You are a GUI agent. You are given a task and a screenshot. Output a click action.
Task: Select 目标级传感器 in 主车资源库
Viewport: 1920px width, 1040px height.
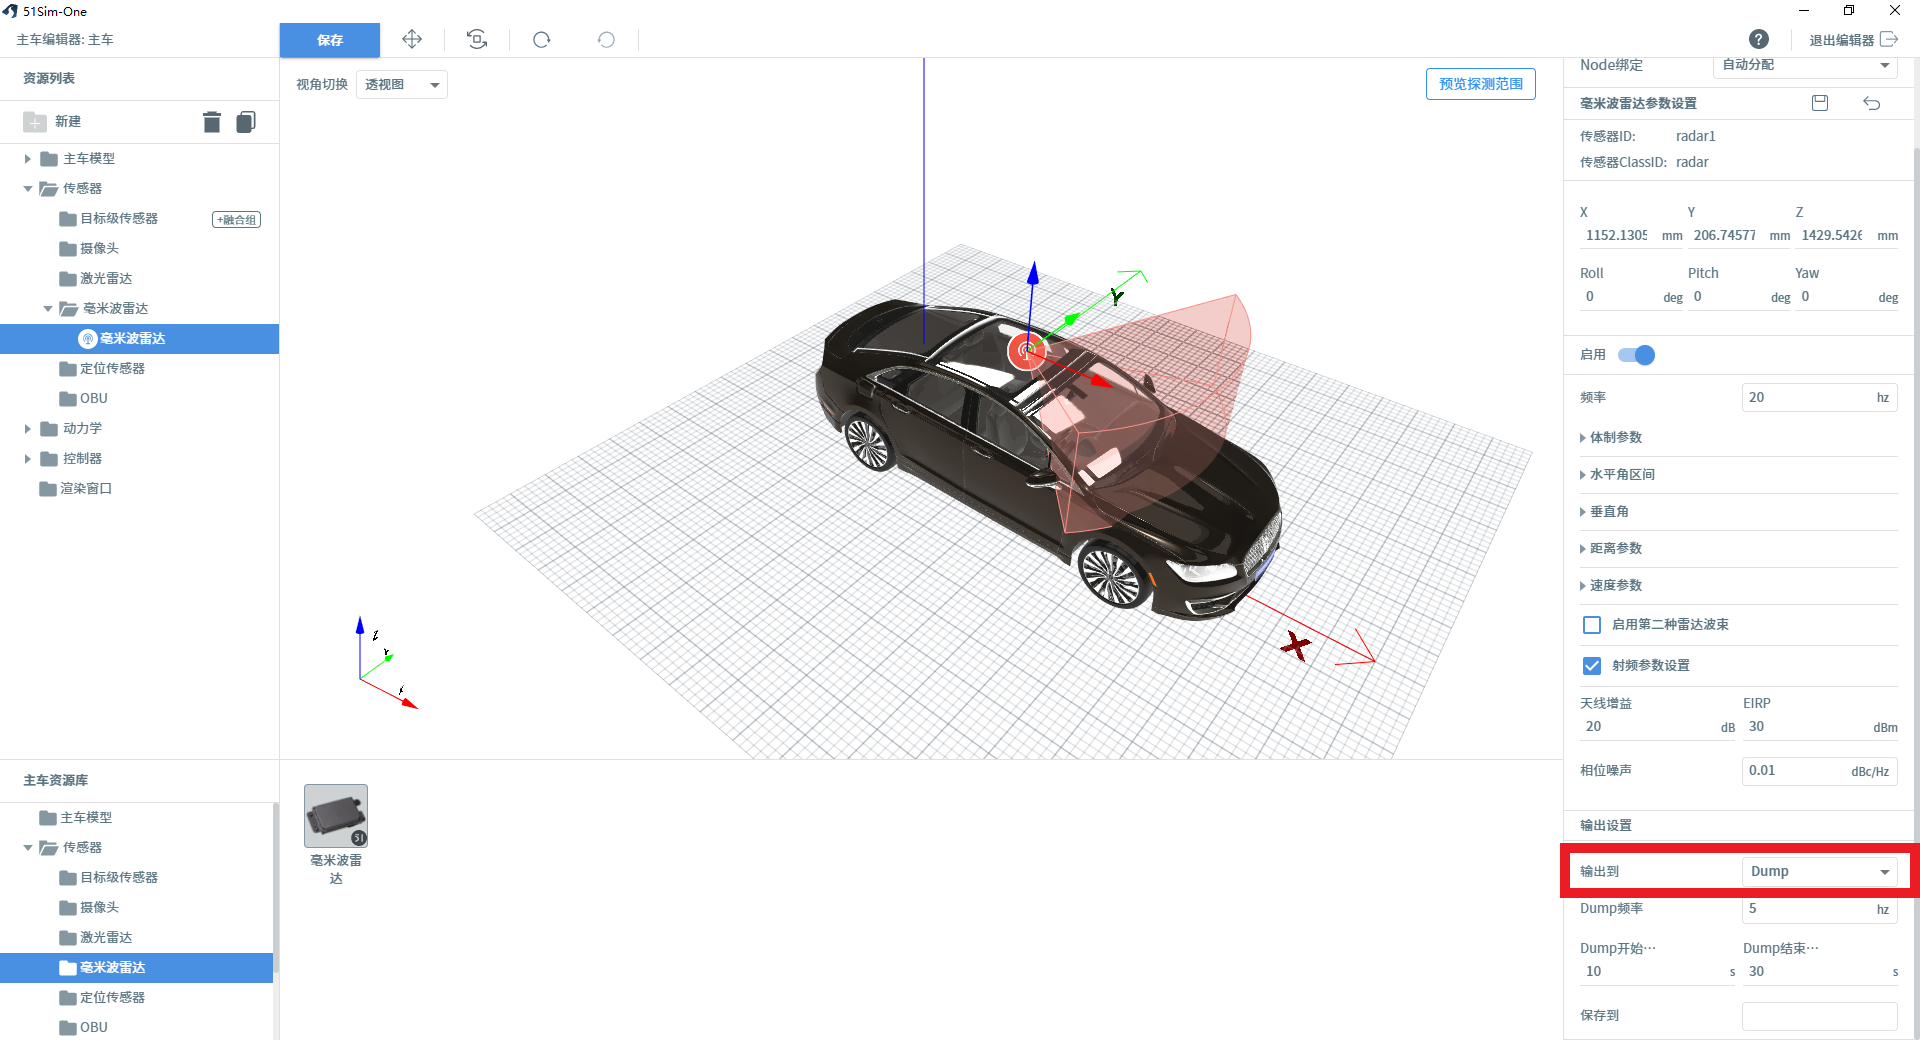point(119,878)
